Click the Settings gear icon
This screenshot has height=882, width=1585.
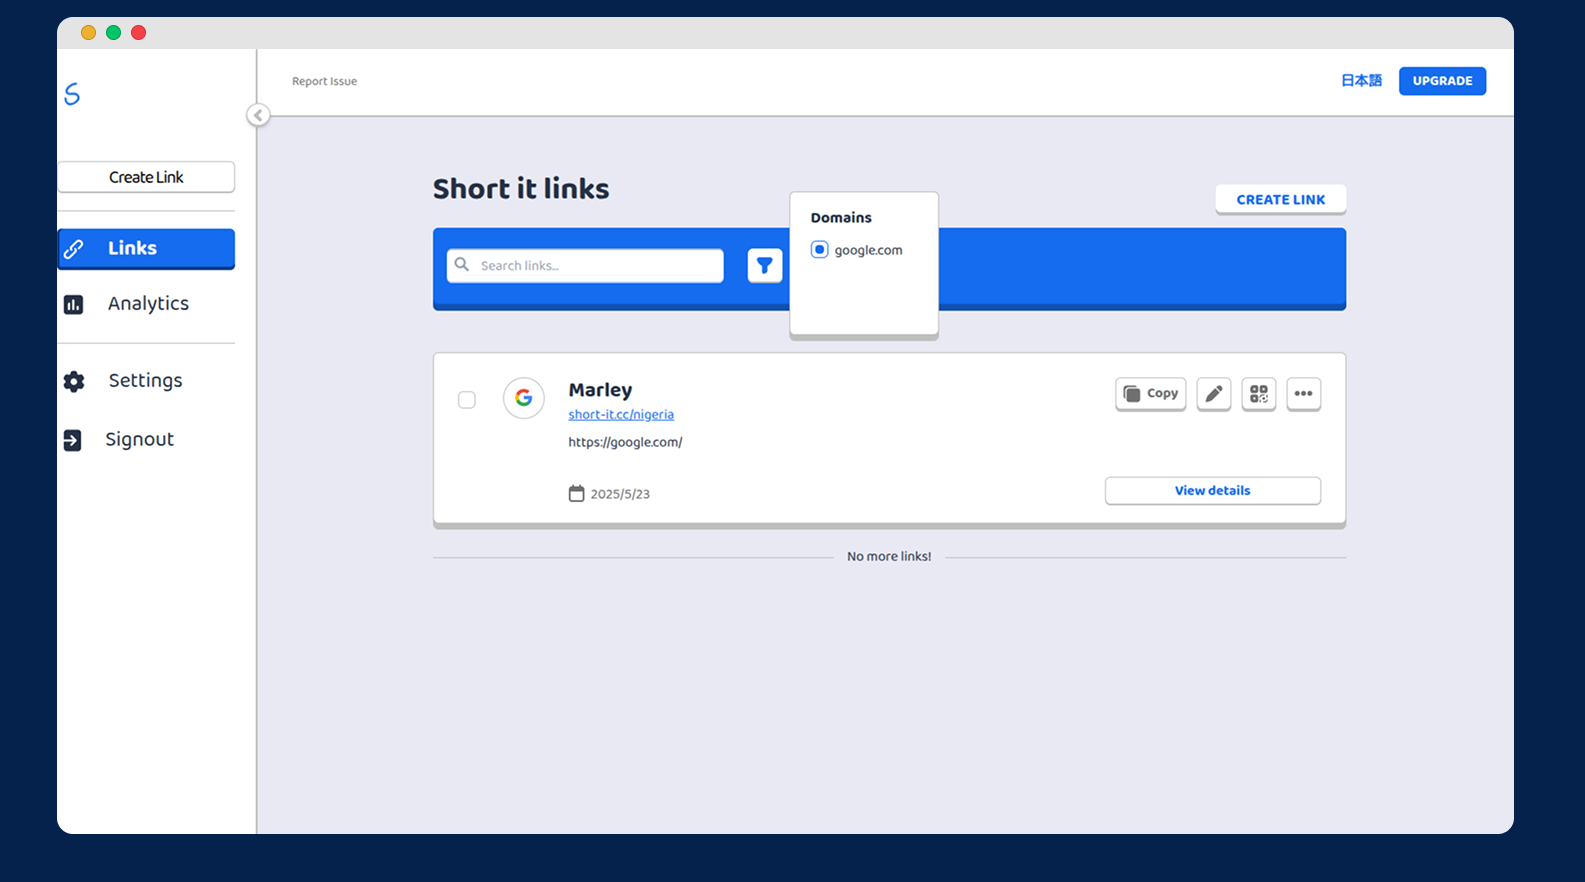tap(74, 381)
